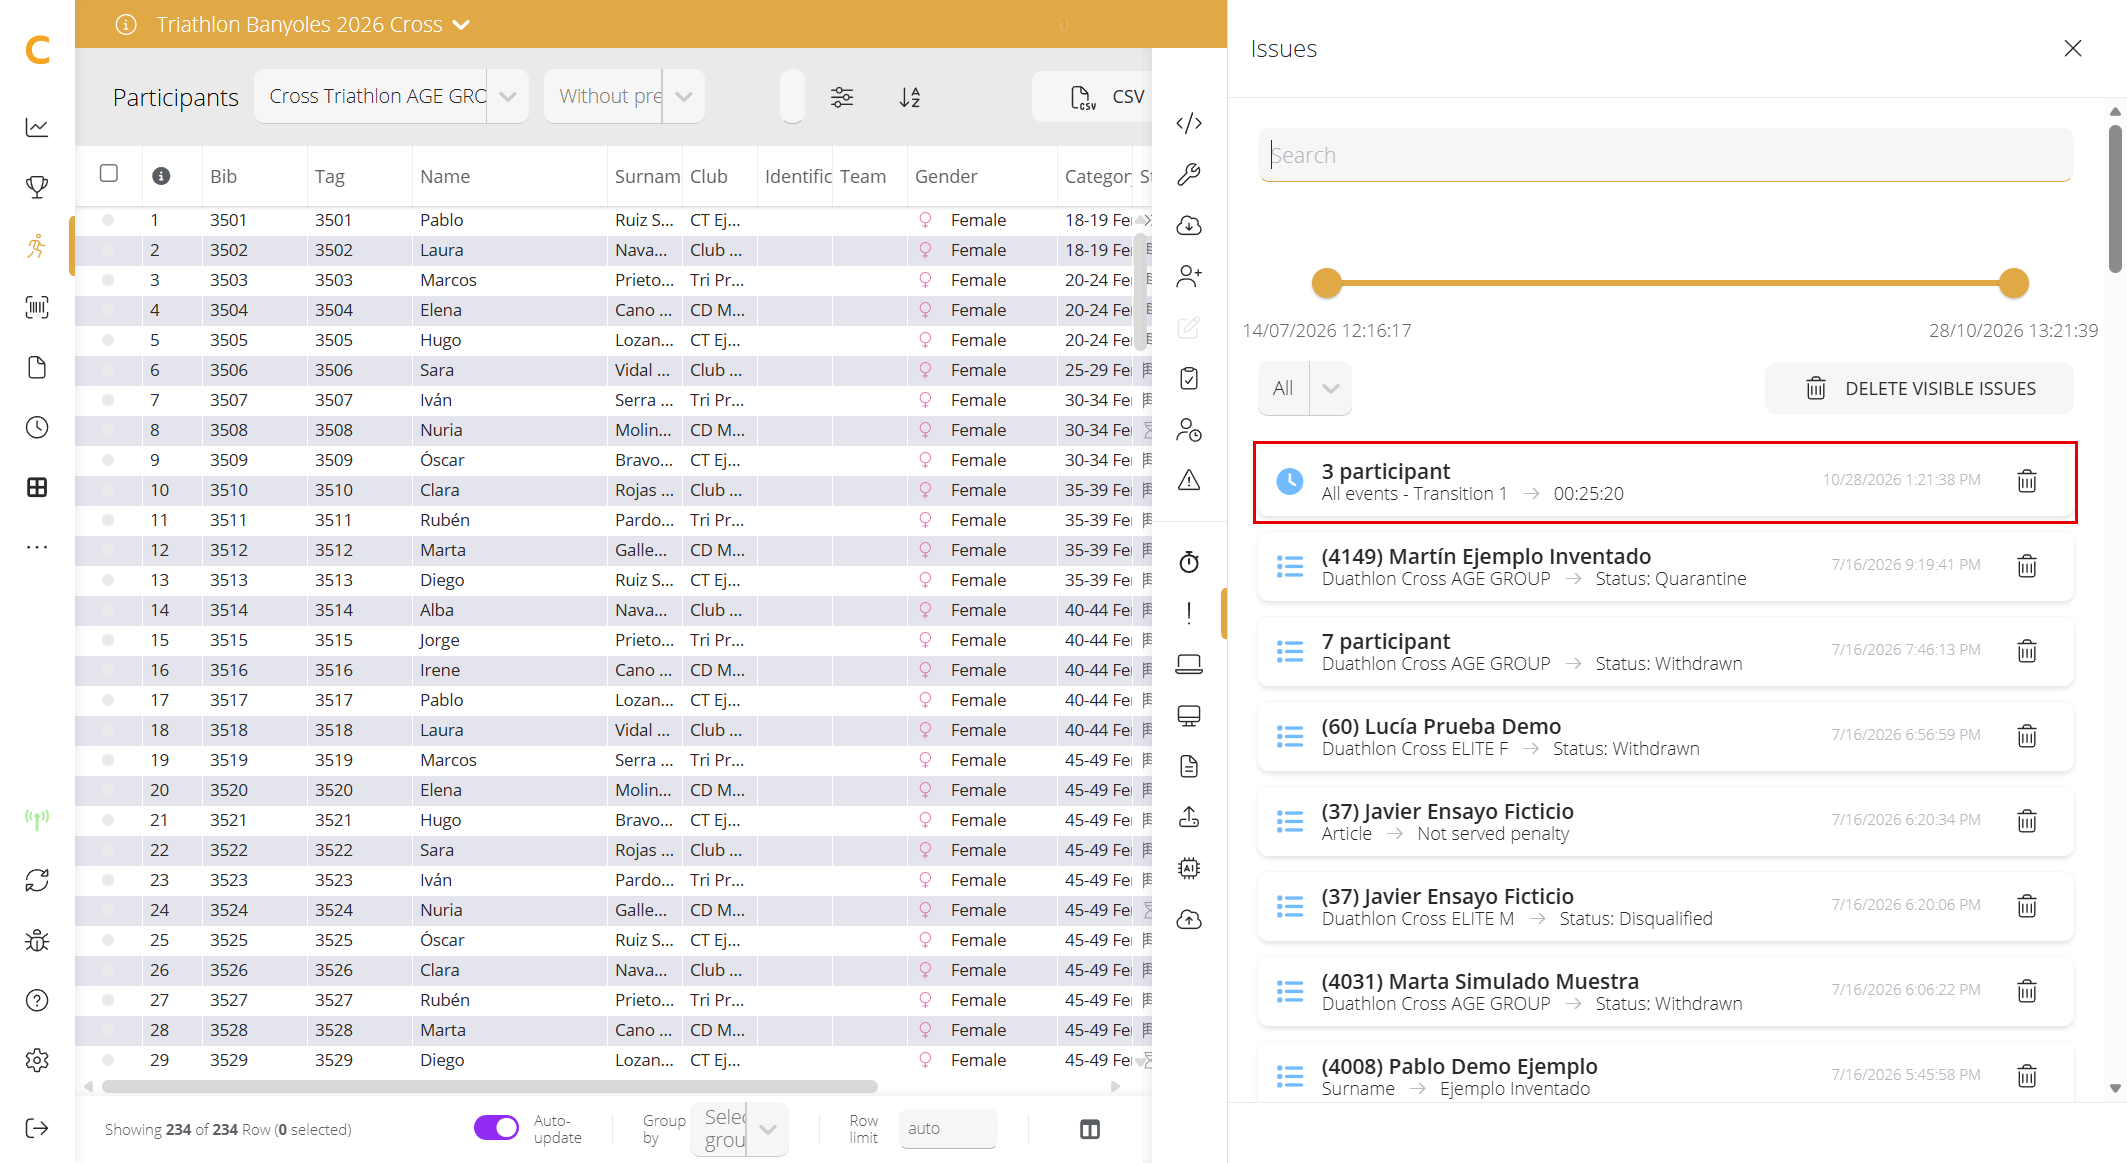This screenshot has height=1163, width=2127.
Task: Delete the 3 participant Transition 1 issue
Action: coord(2026,481)
